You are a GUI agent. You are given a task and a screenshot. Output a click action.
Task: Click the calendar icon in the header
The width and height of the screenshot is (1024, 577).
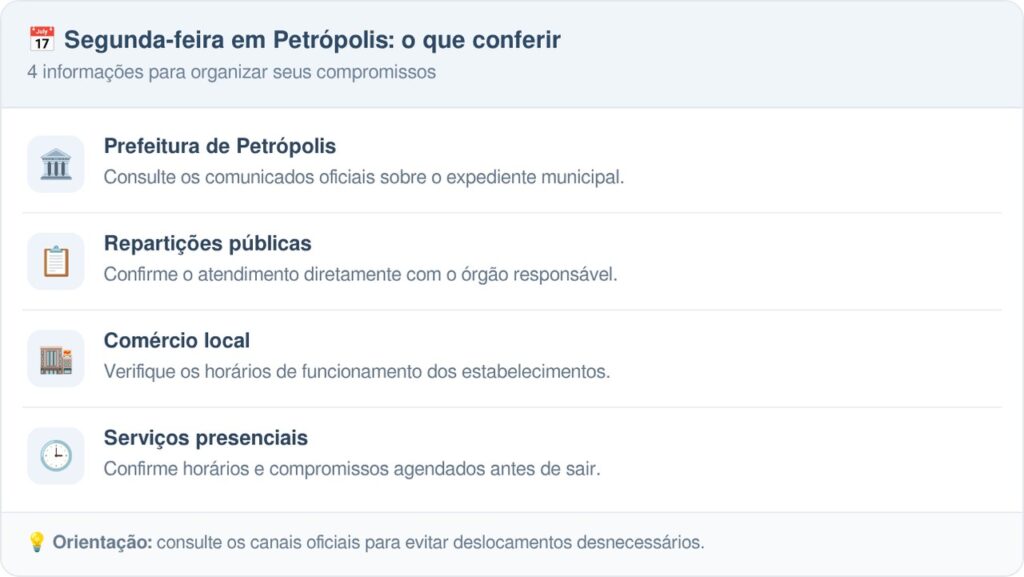pos(42,39)
